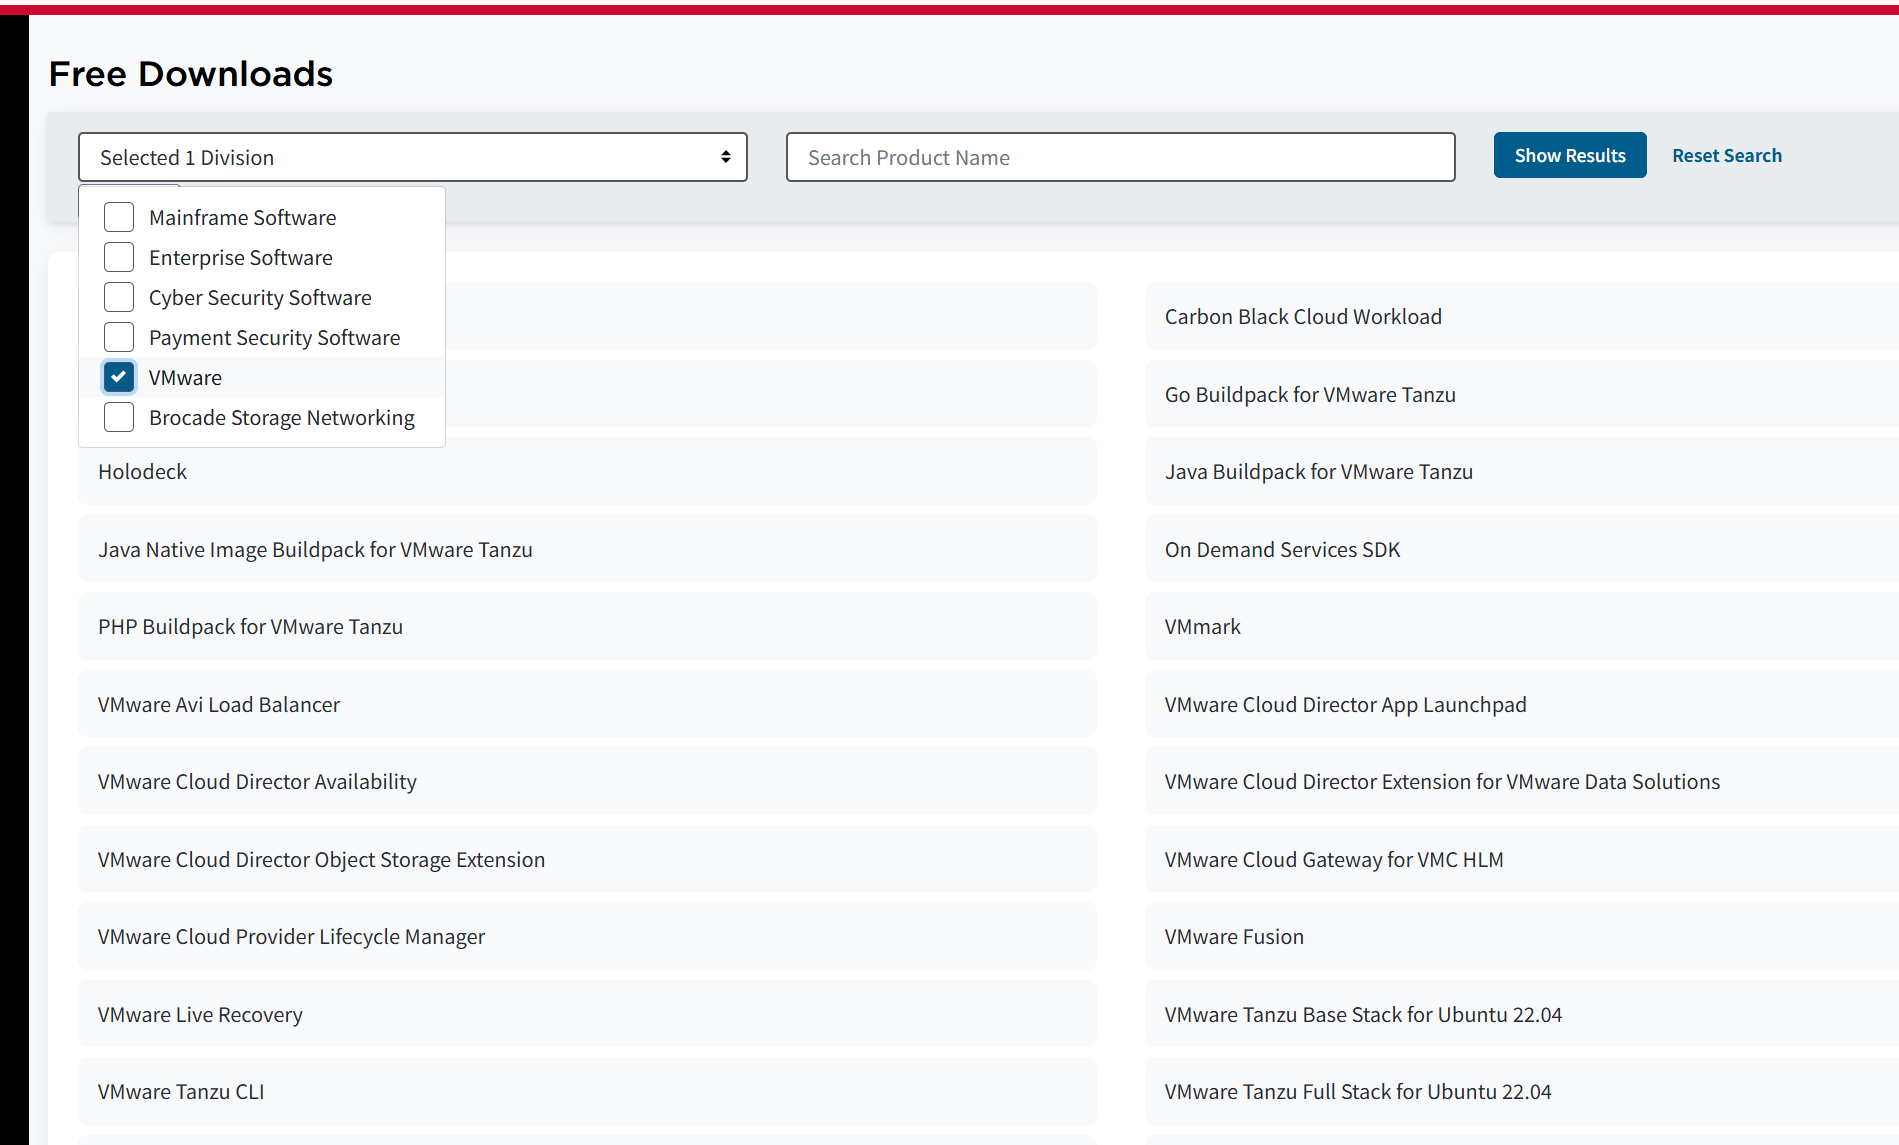This screenshot has height=1145, width=1899.
Task: Open VMware Tanzu Base Stack for Ubuntu 22.04
Action: tap(1522, 1014)
